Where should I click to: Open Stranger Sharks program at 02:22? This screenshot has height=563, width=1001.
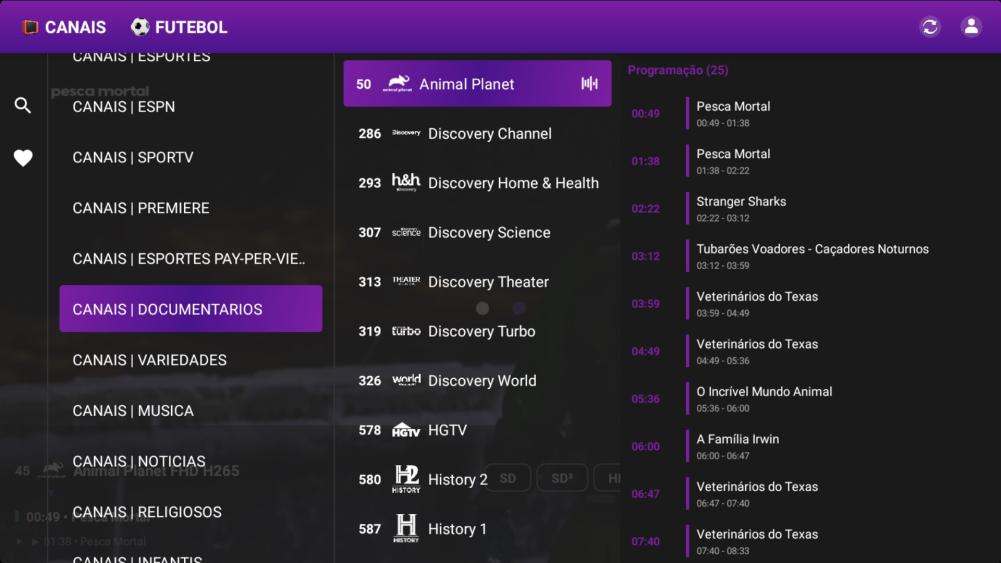pos(809,209)
